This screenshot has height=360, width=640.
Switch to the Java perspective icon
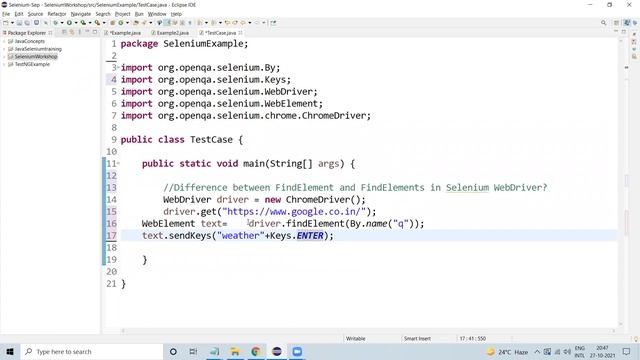coord(627,23)
